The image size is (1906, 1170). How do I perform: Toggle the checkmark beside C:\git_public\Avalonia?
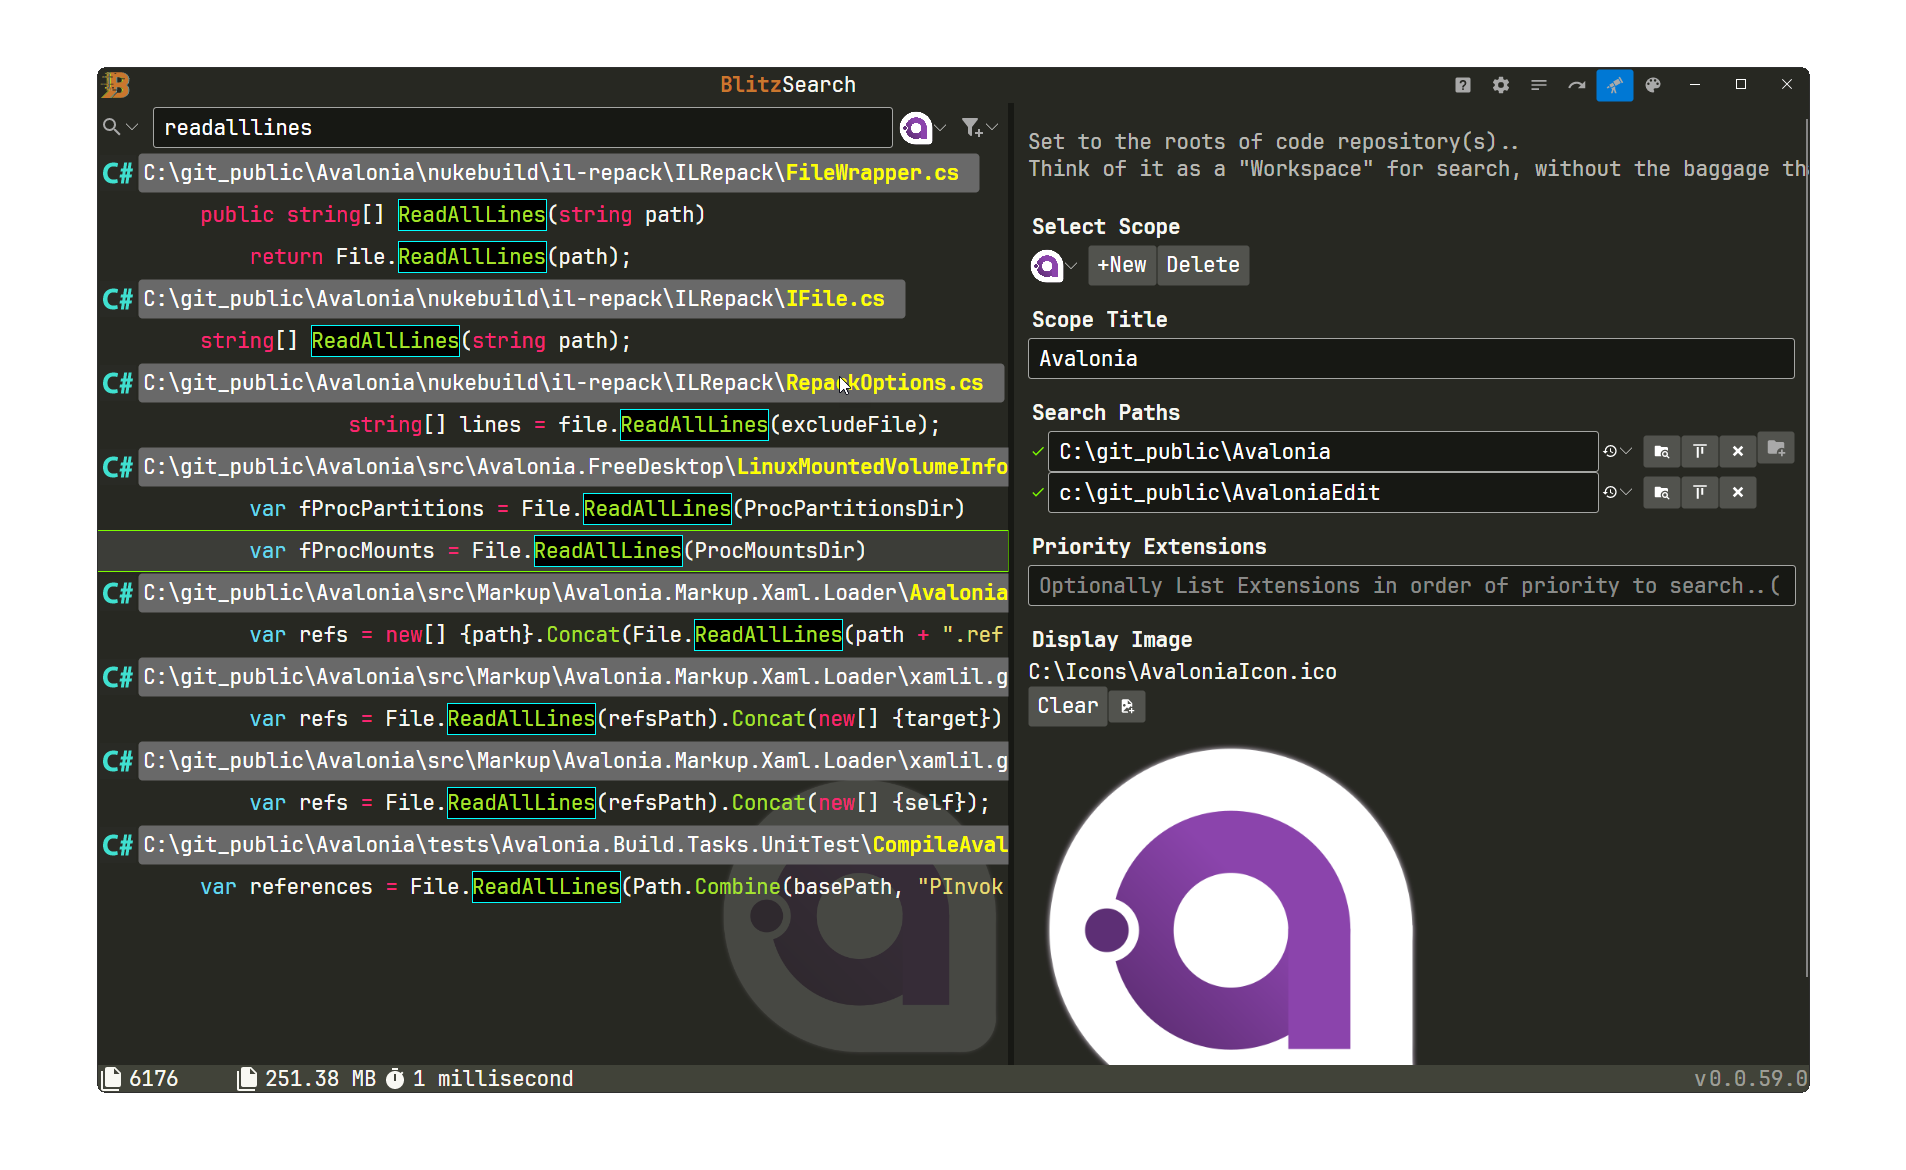click(1038, 452)
